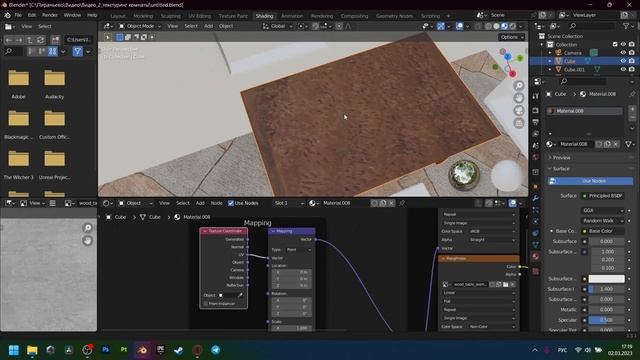Open node editor Add menu
640x360 pixels.
[x=200, y=203]
